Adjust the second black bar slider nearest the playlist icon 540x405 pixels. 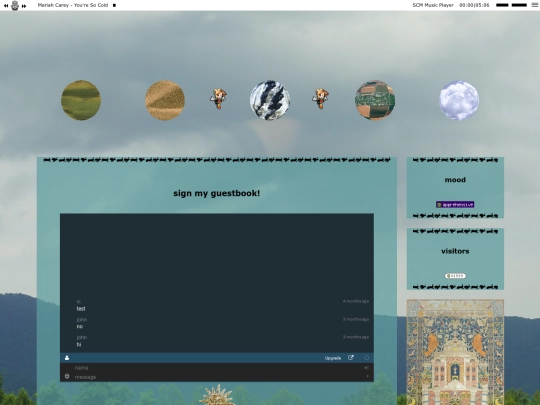pos(519,5)
